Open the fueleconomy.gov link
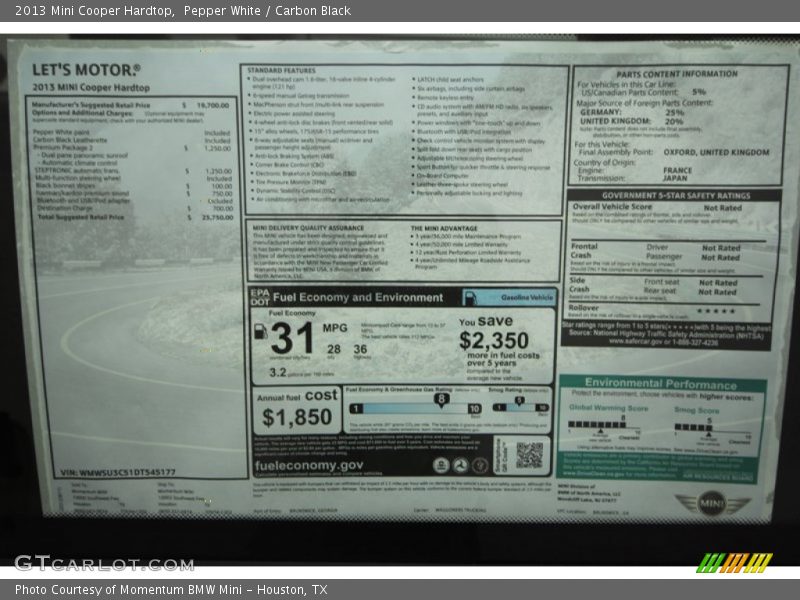This screenshot has width=800, height=600. tap(309, 465)
